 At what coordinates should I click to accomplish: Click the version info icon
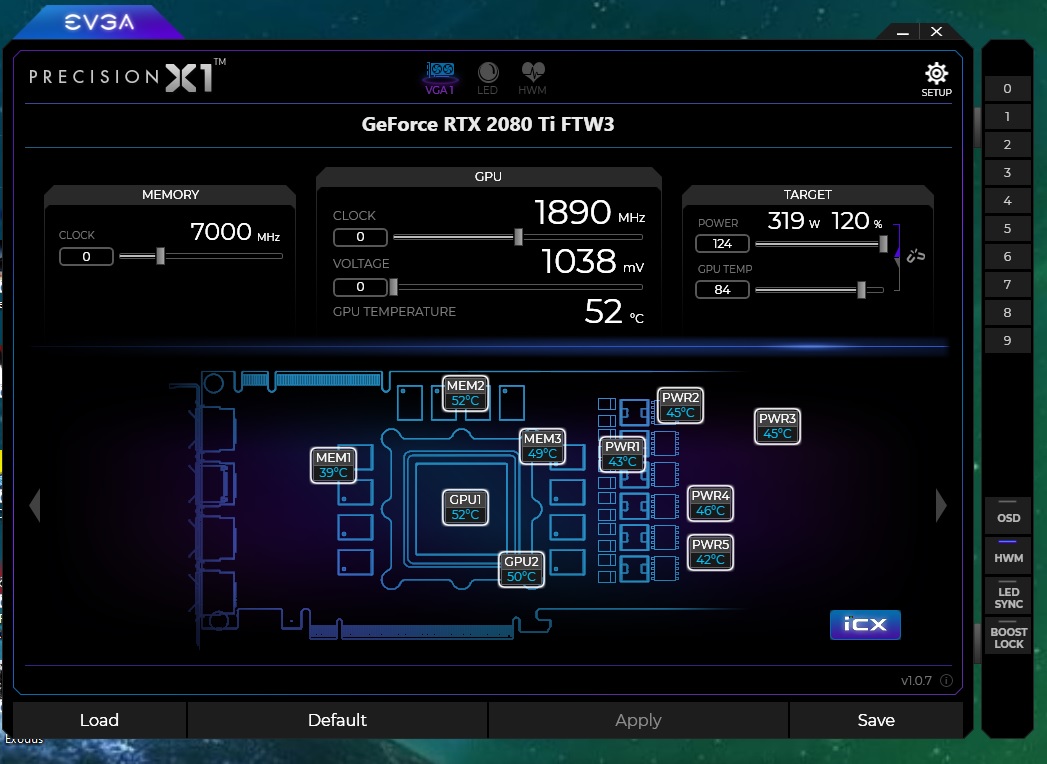[x=946, y=681]
